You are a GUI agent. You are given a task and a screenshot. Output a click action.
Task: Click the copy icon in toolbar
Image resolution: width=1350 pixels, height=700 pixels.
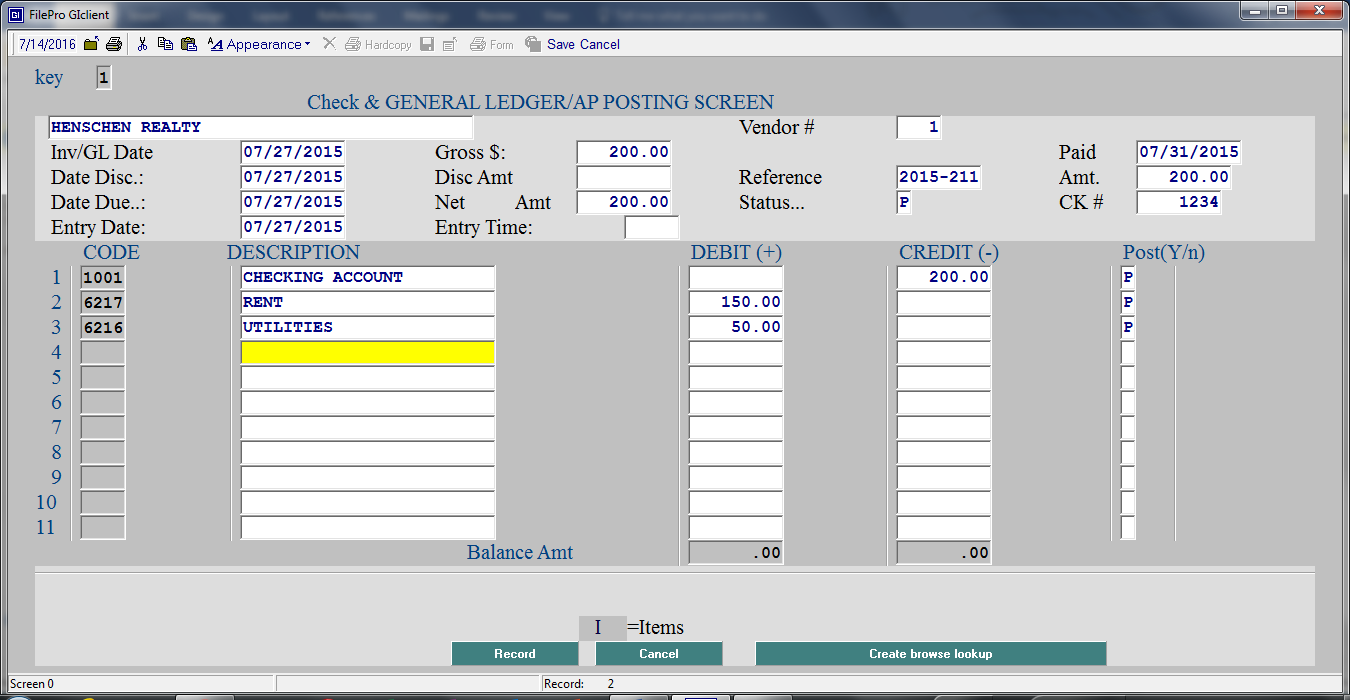(165, 44)
